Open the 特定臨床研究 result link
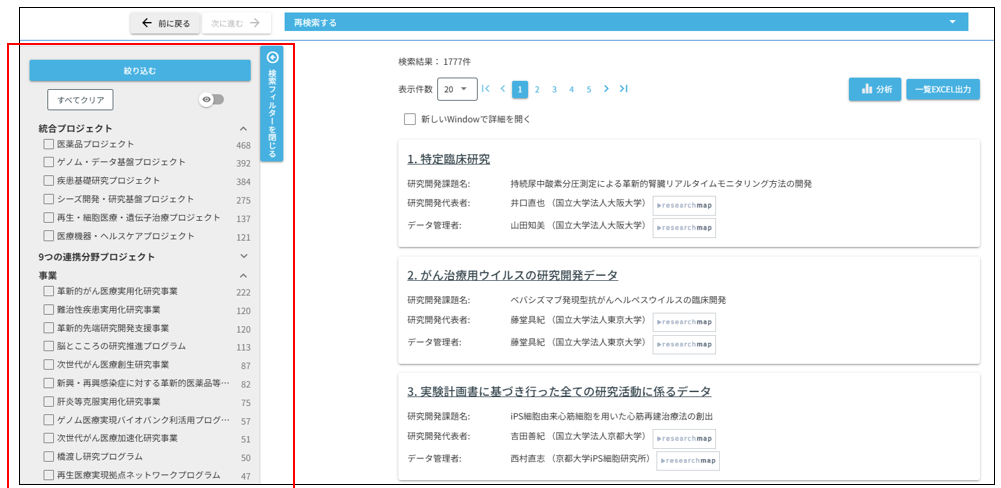 (449, 159)
